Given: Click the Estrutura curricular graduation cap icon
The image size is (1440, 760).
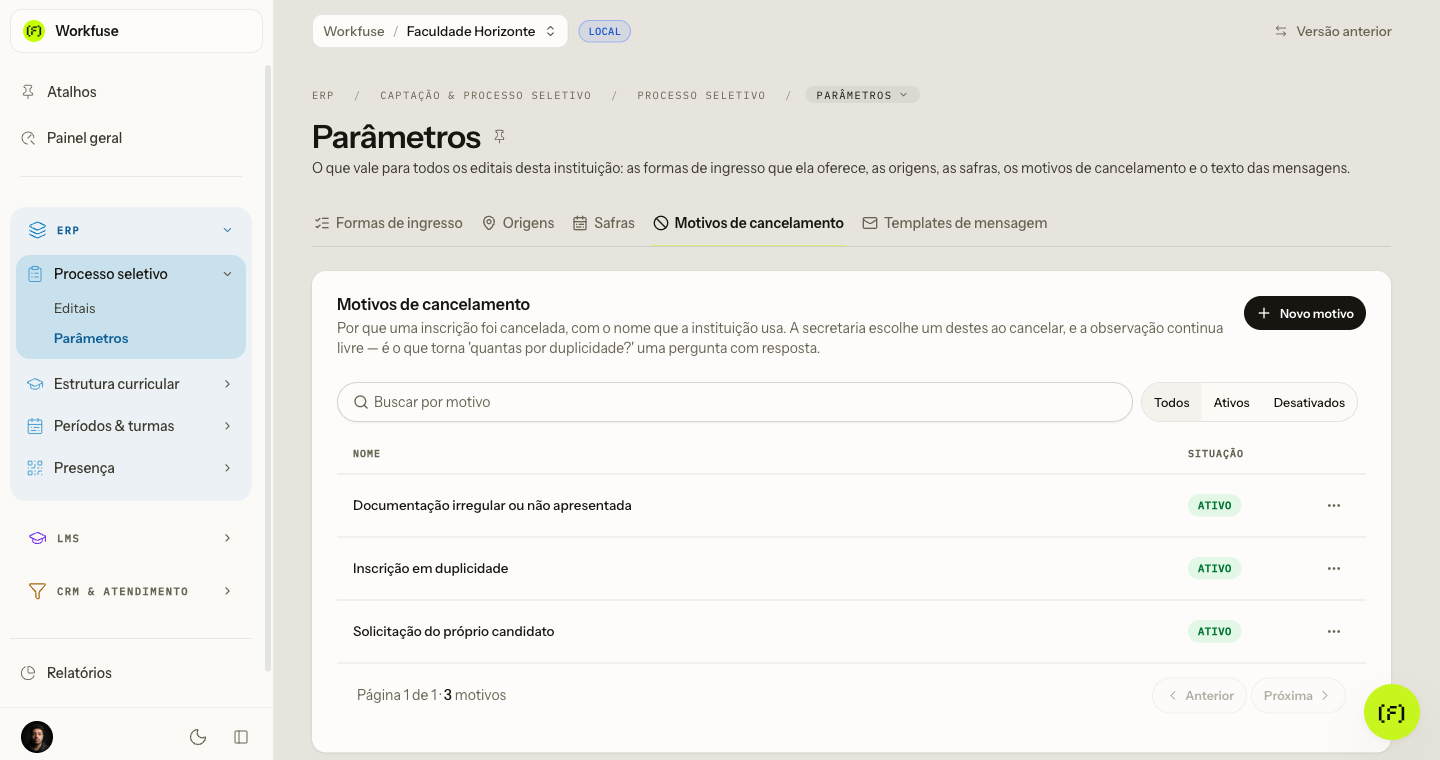Looking at the screenshot, I should click(35, 384).
